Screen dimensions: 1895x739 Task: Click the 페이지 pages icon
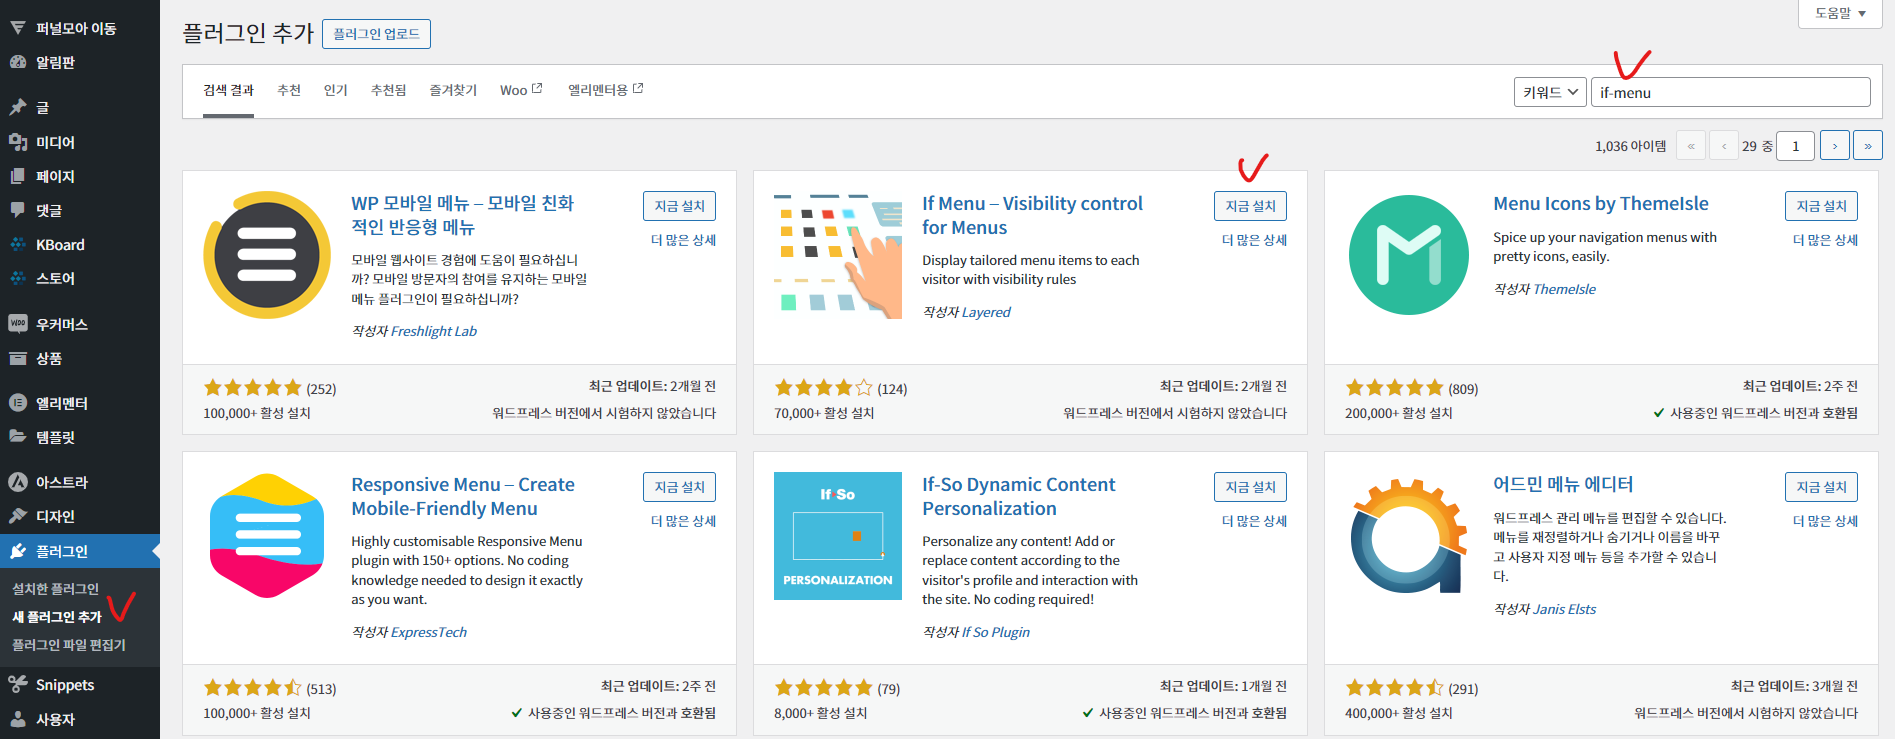pos(18,176)
